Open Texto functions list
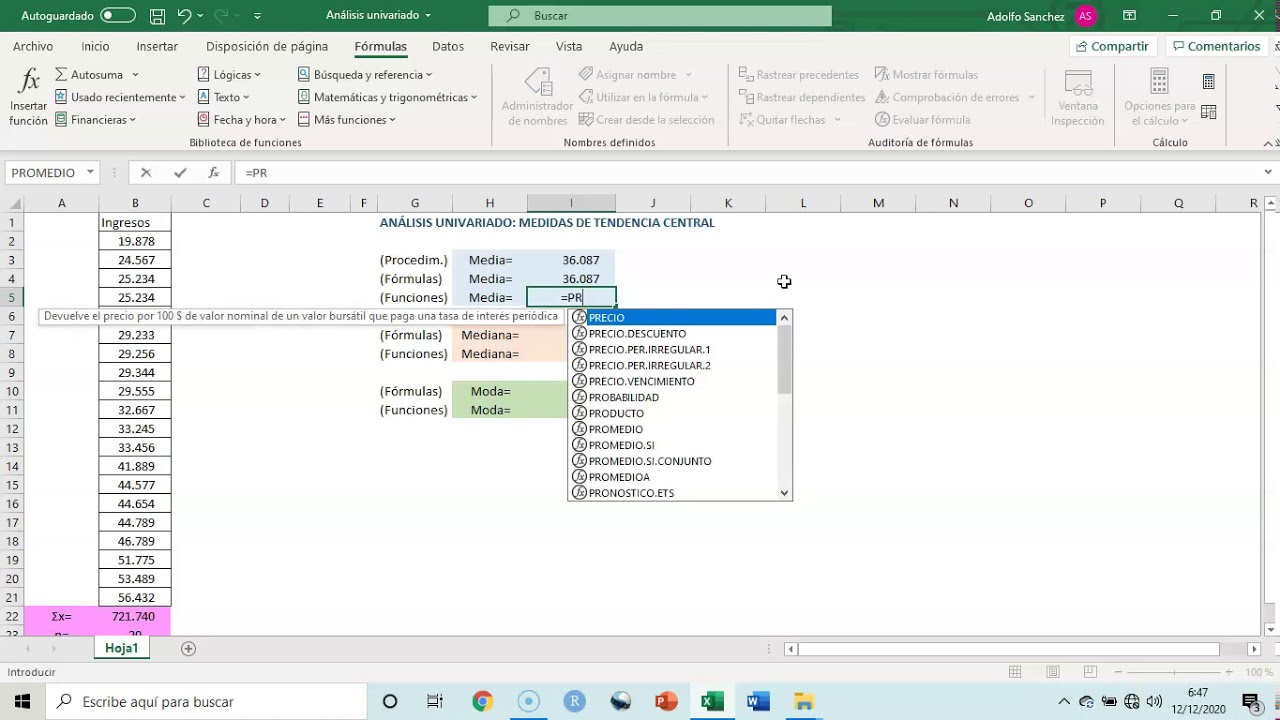The image size is (1280, 720). [223, 97]
